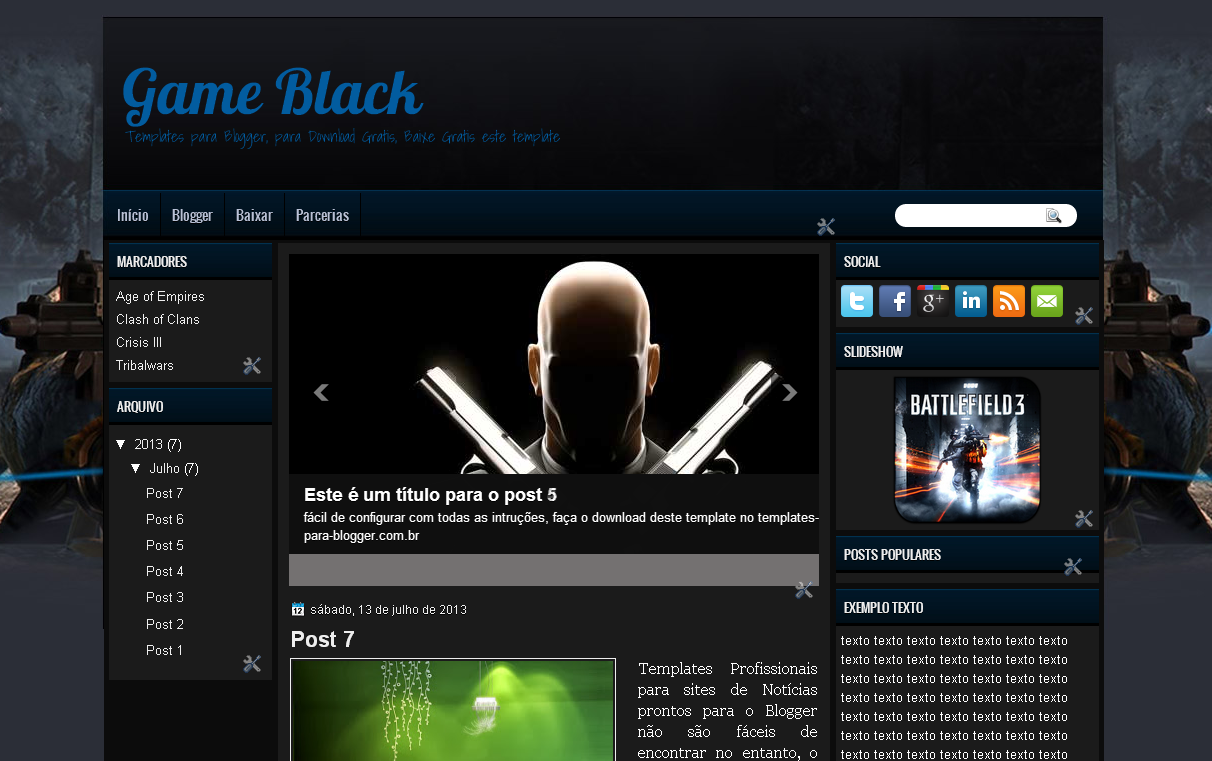Click the SOCIAL widget heading
The image size is (1212, 761).
click(862, 261)
